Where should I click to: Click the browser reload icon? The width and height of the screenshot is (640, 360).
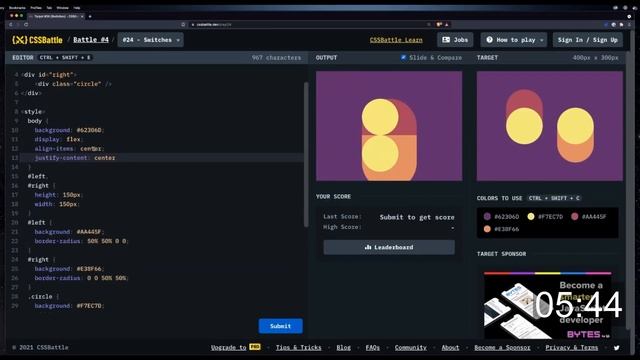[26, 24]
